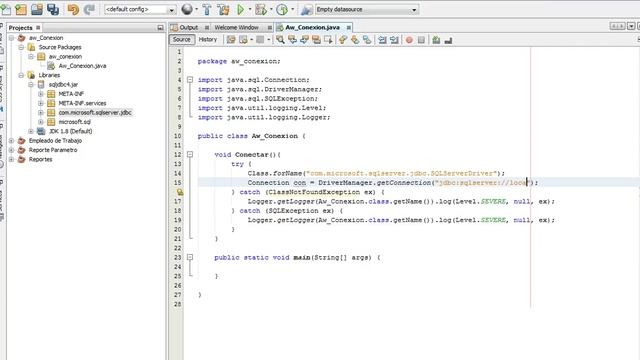Click the Shift Line Right icon

tap(394, 40)
